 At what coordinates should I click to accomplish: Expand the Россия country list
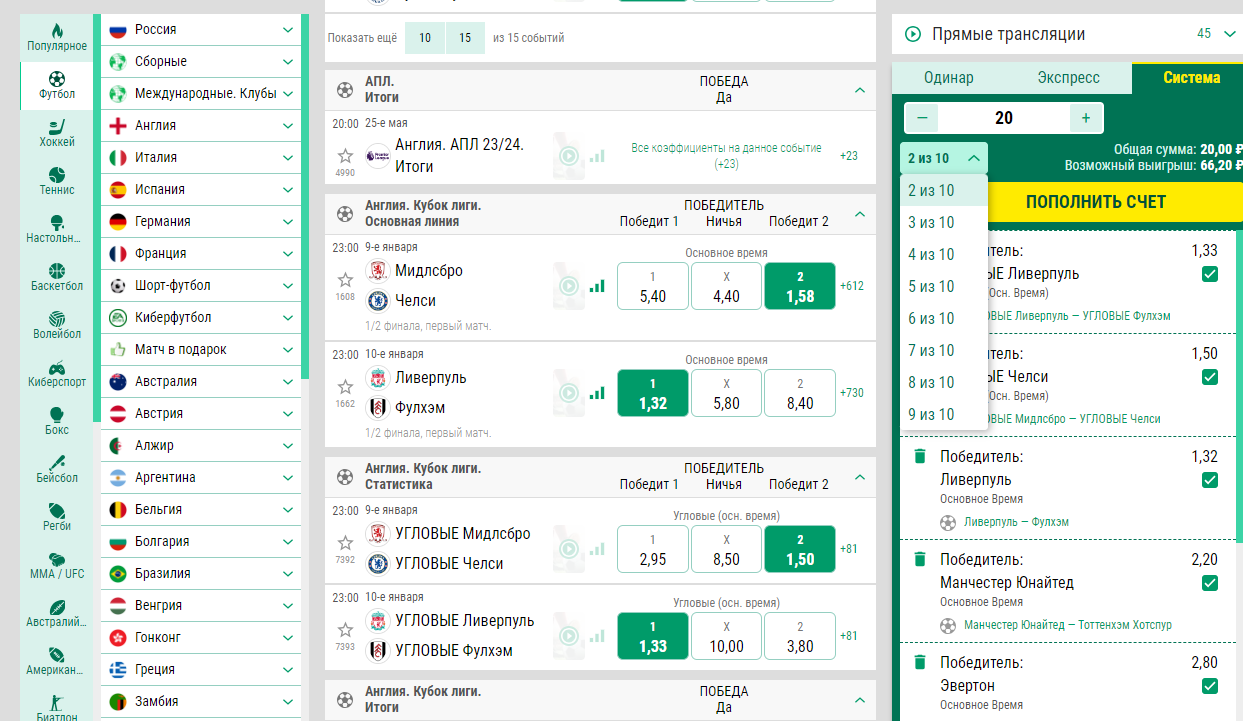pos(201,30)
